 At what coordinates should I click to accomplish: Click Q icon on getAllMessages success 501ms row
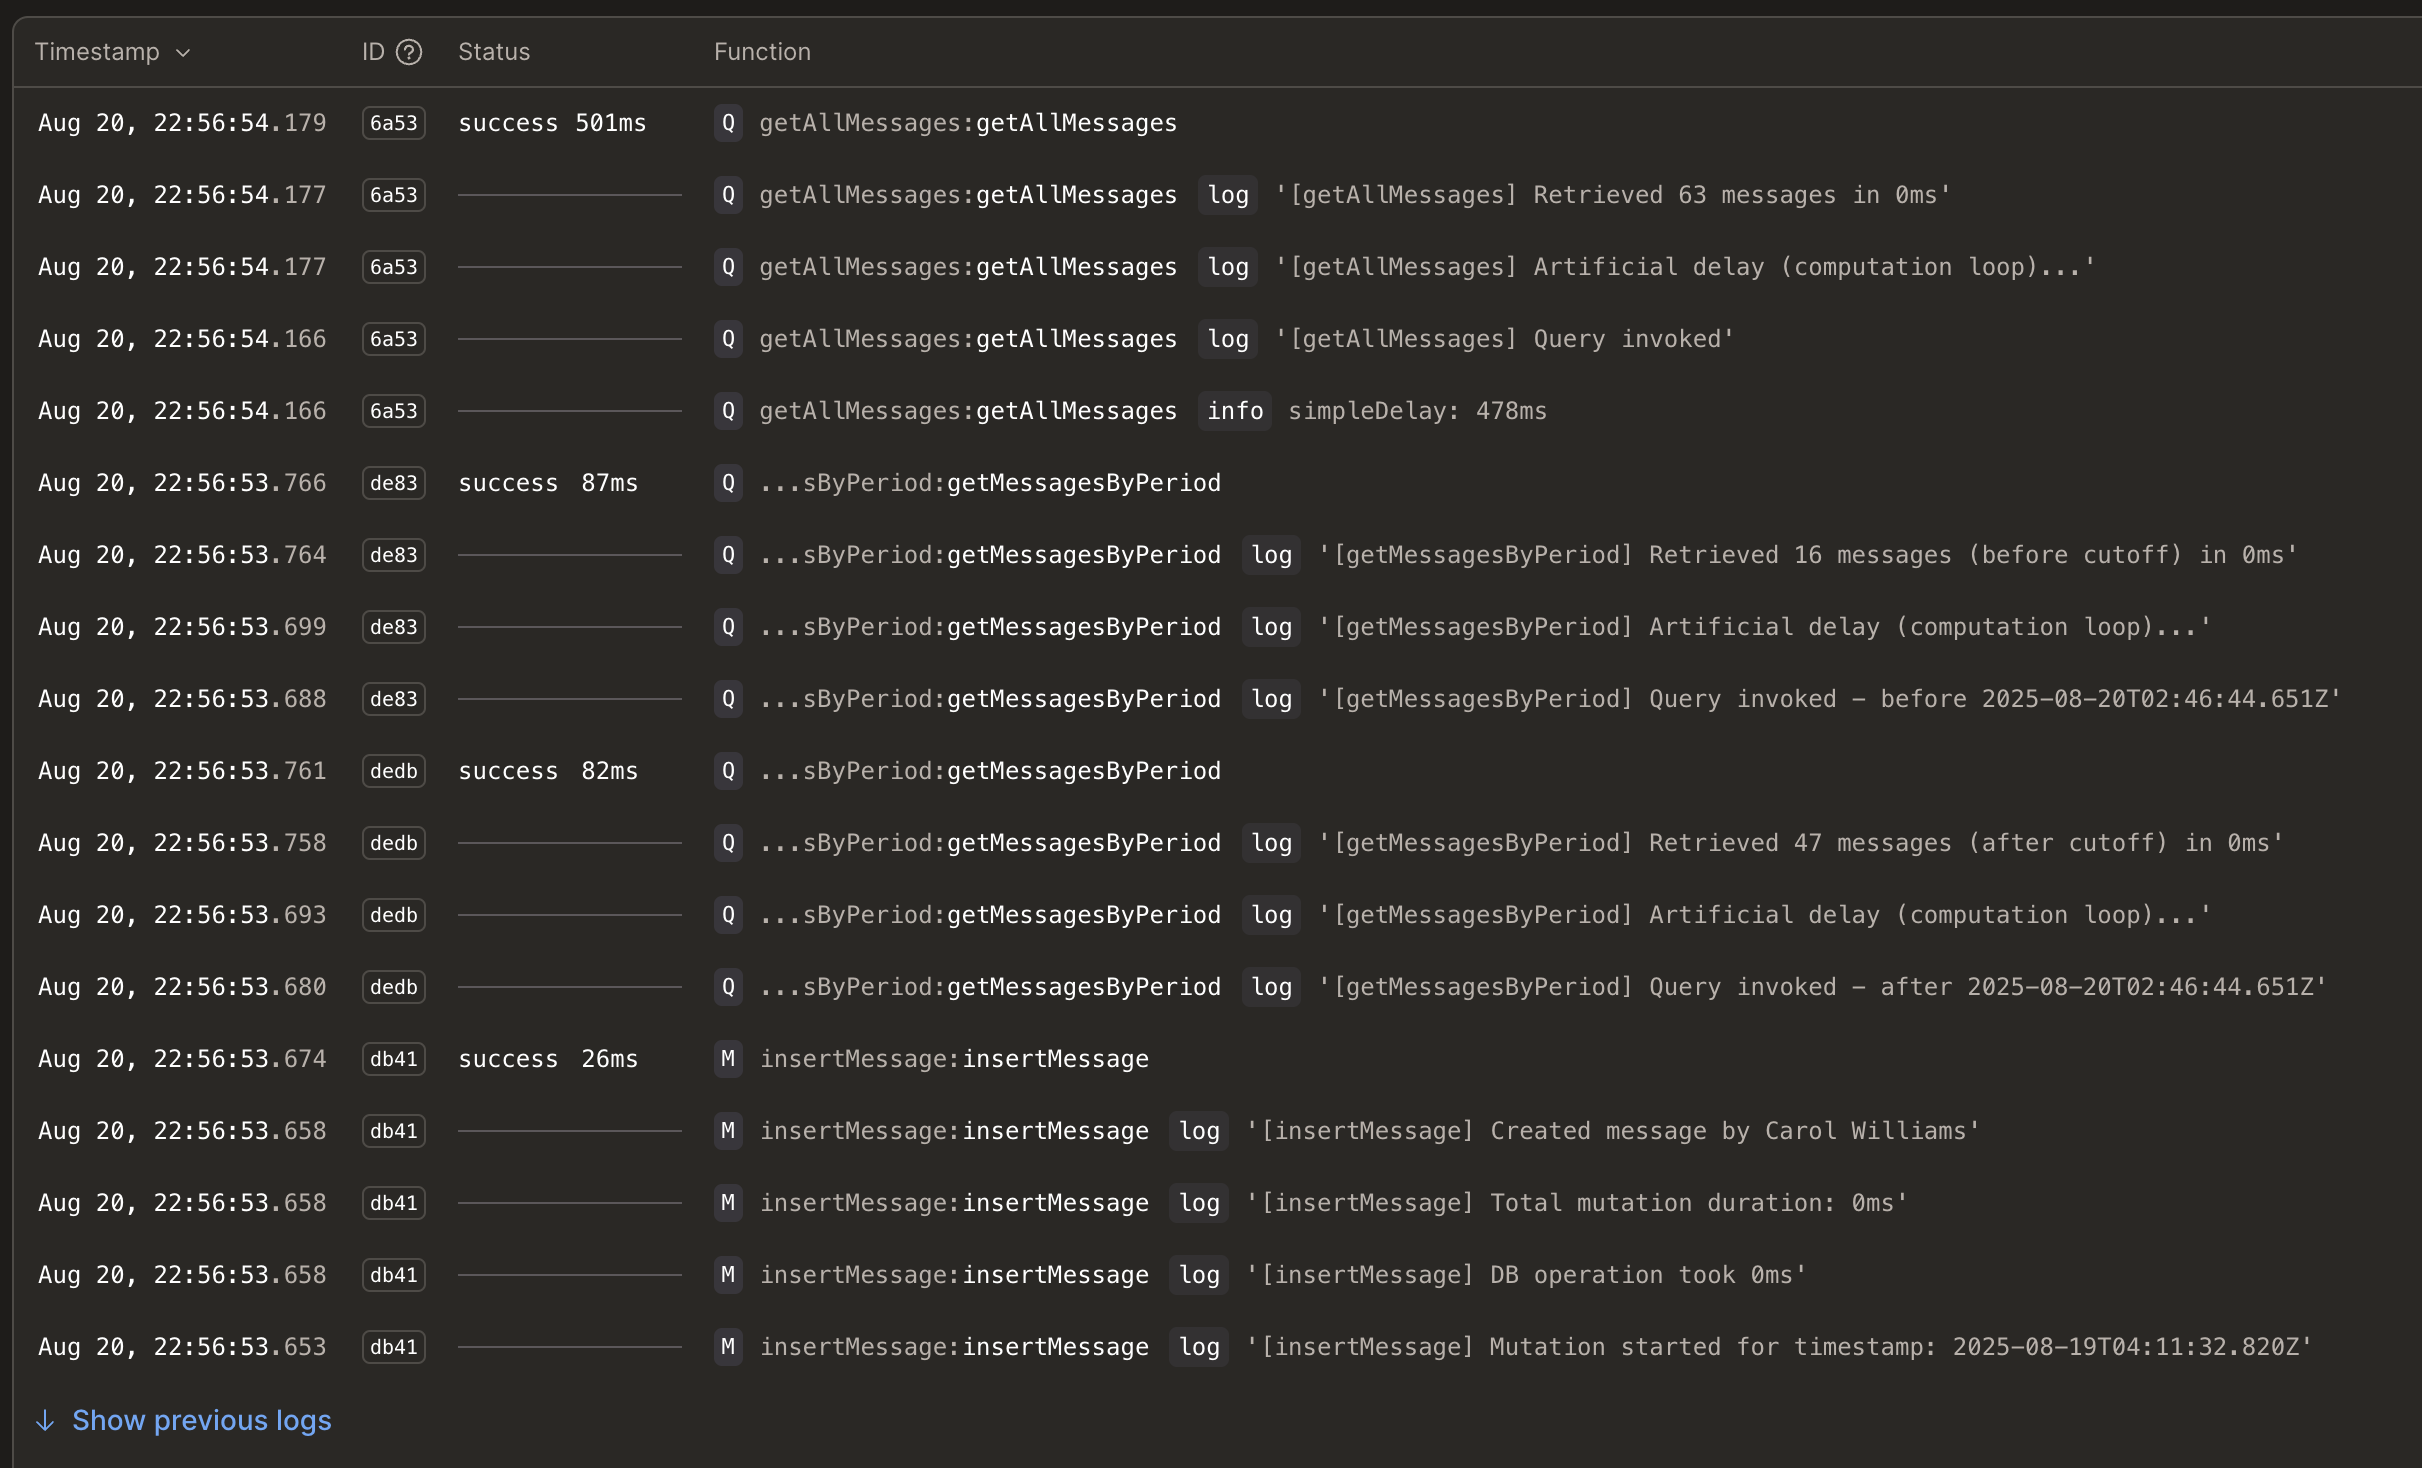click(x=728, y=123)
